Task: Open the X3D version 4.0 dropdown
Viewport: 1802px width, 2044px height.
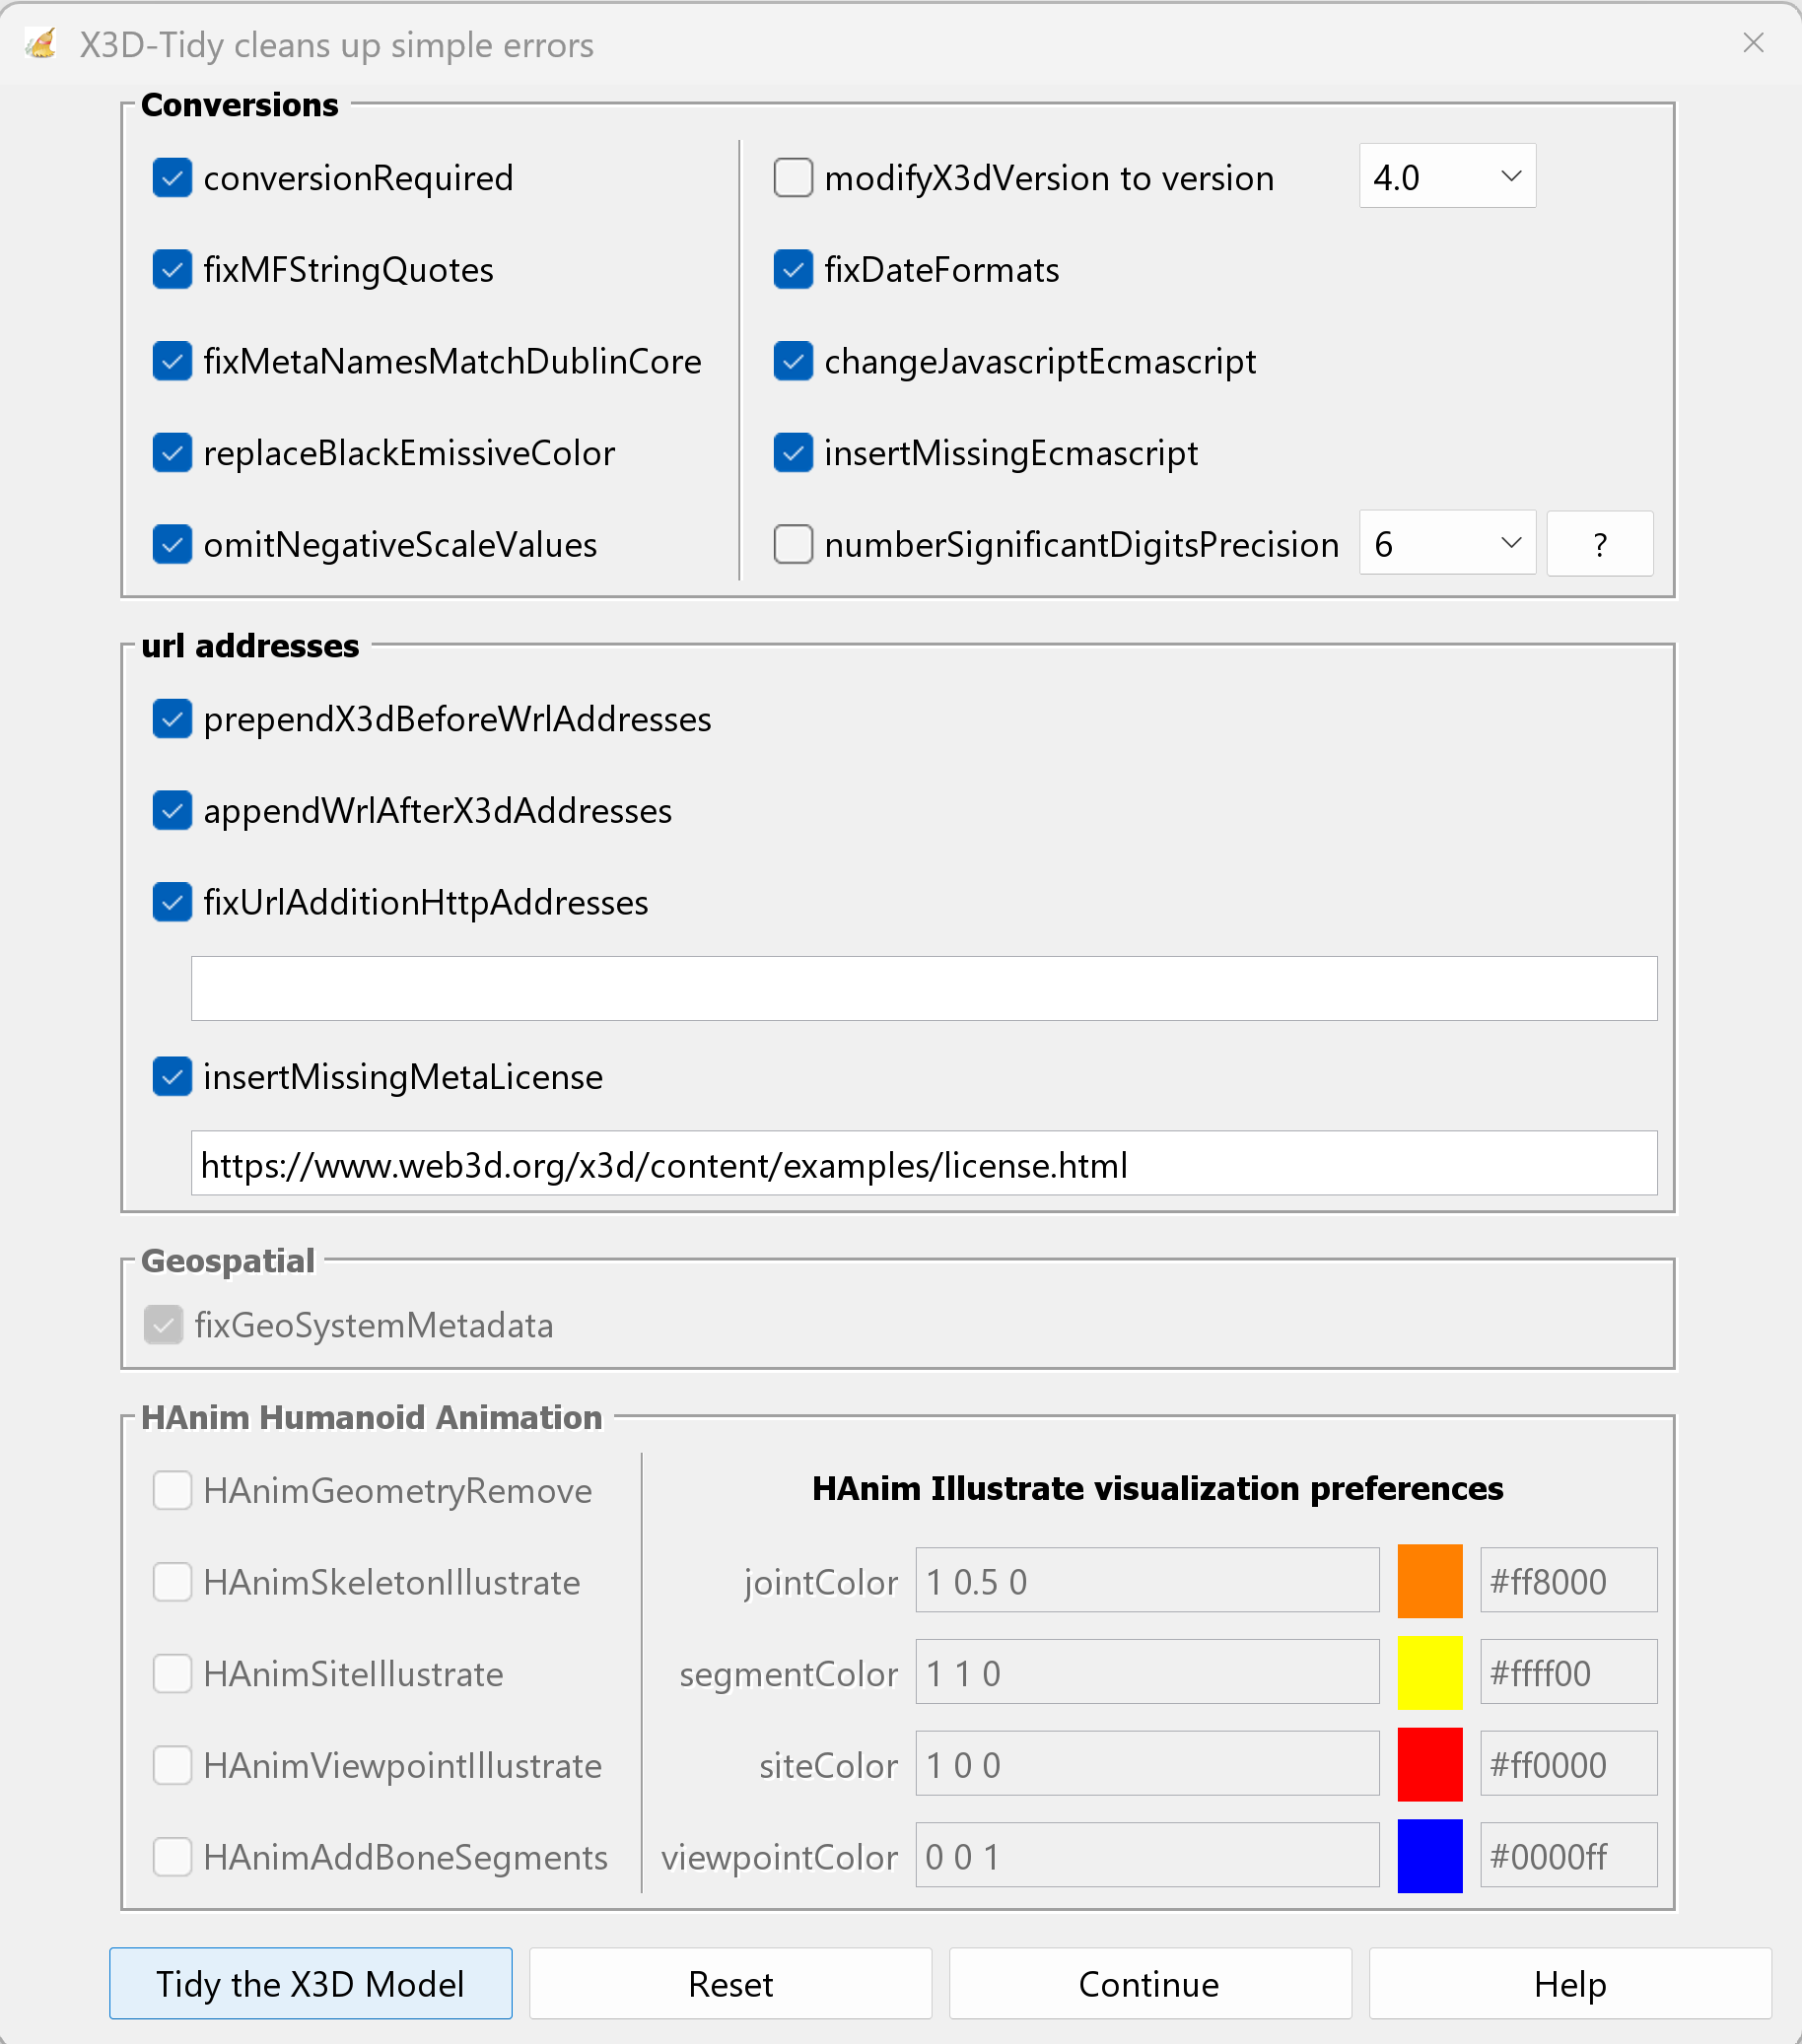Action: [1446, 177]
